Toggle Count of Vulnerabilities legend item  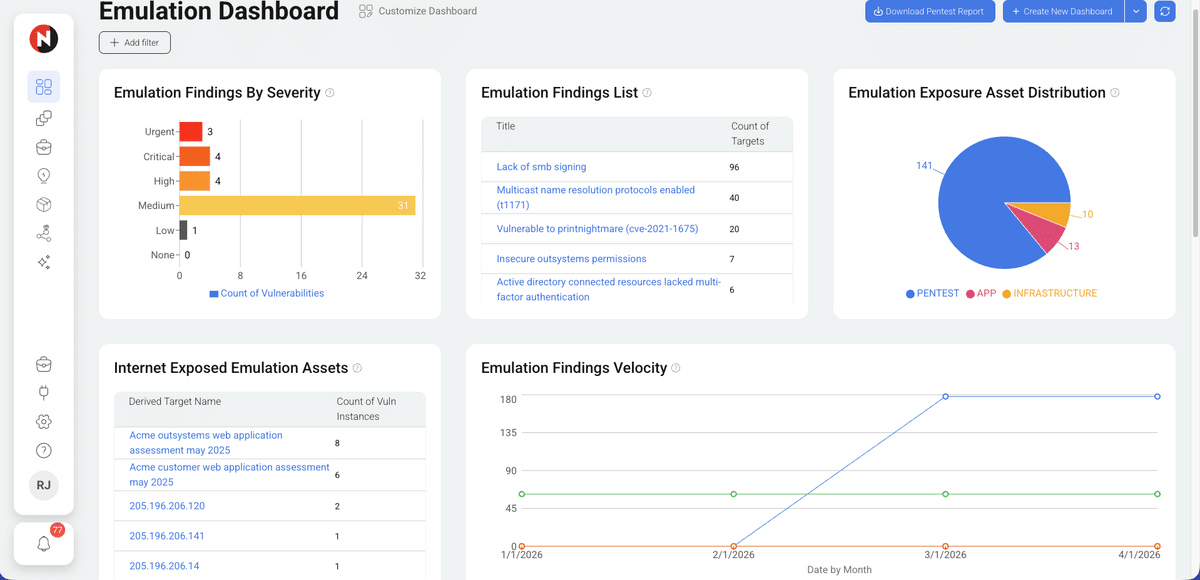pos(266,293)
